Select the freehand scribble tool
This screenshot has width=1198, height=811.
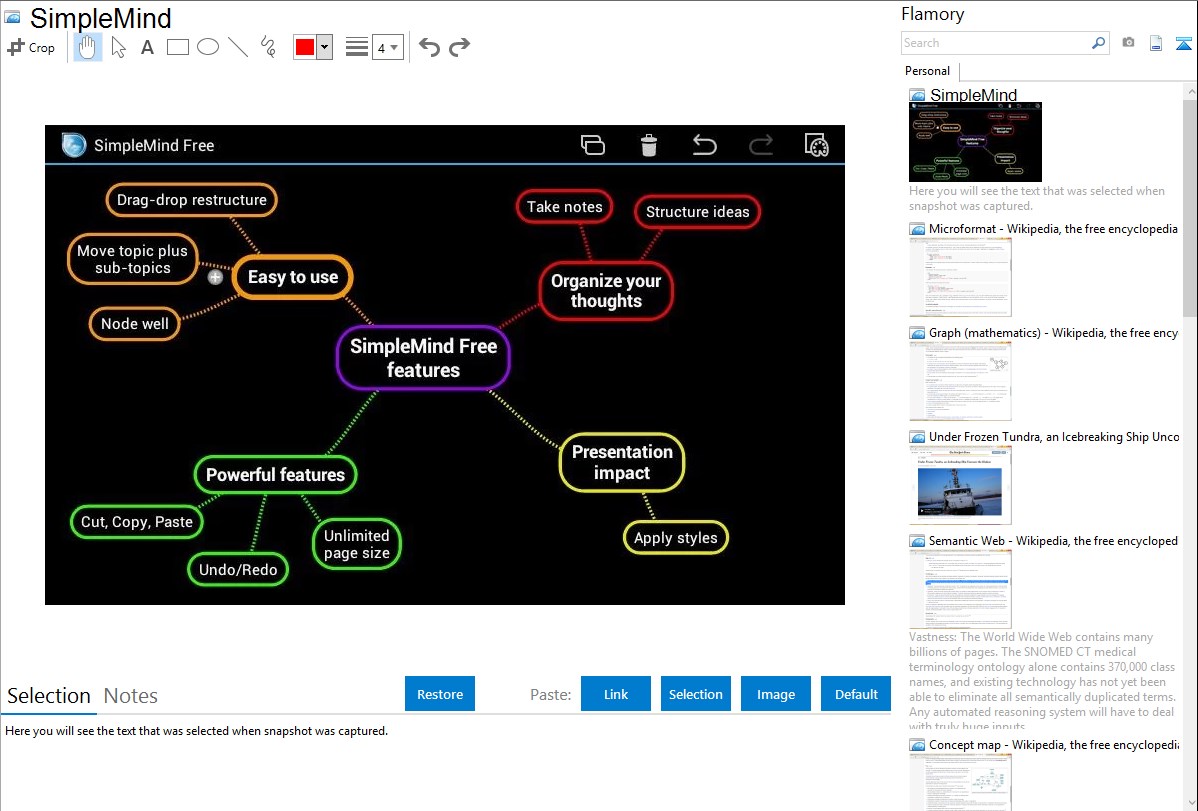coord(268,47)
